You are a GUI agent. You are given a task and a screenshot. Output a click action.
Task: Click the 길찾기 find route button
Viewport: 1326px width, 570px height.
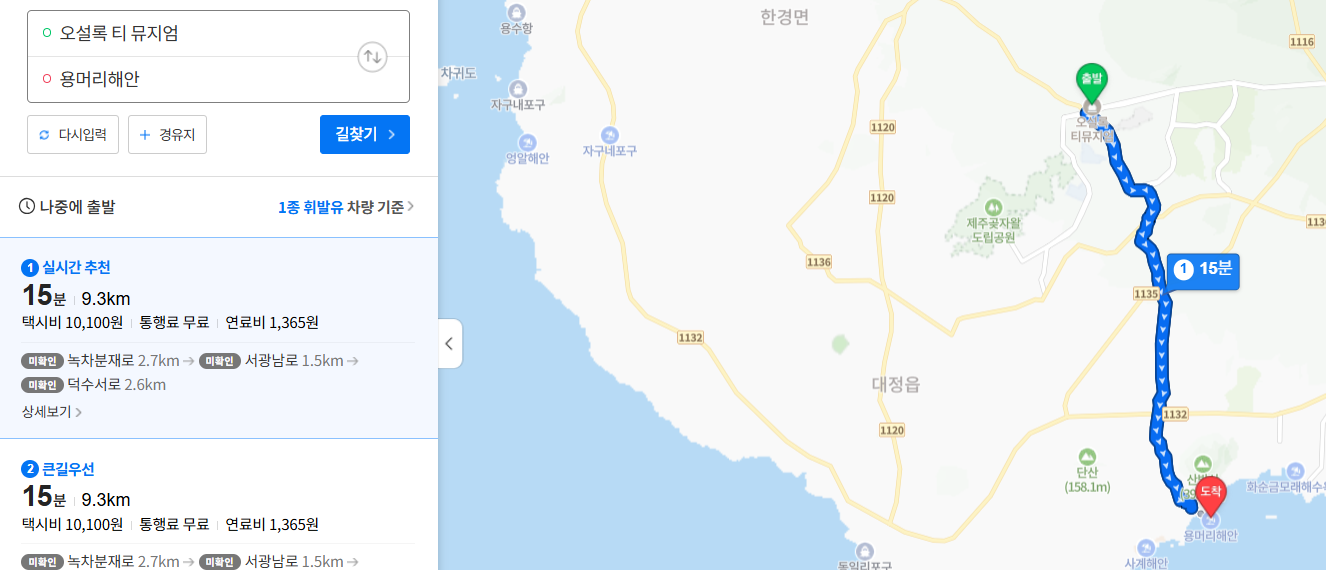pyautogui.click(x=365, y=134)
